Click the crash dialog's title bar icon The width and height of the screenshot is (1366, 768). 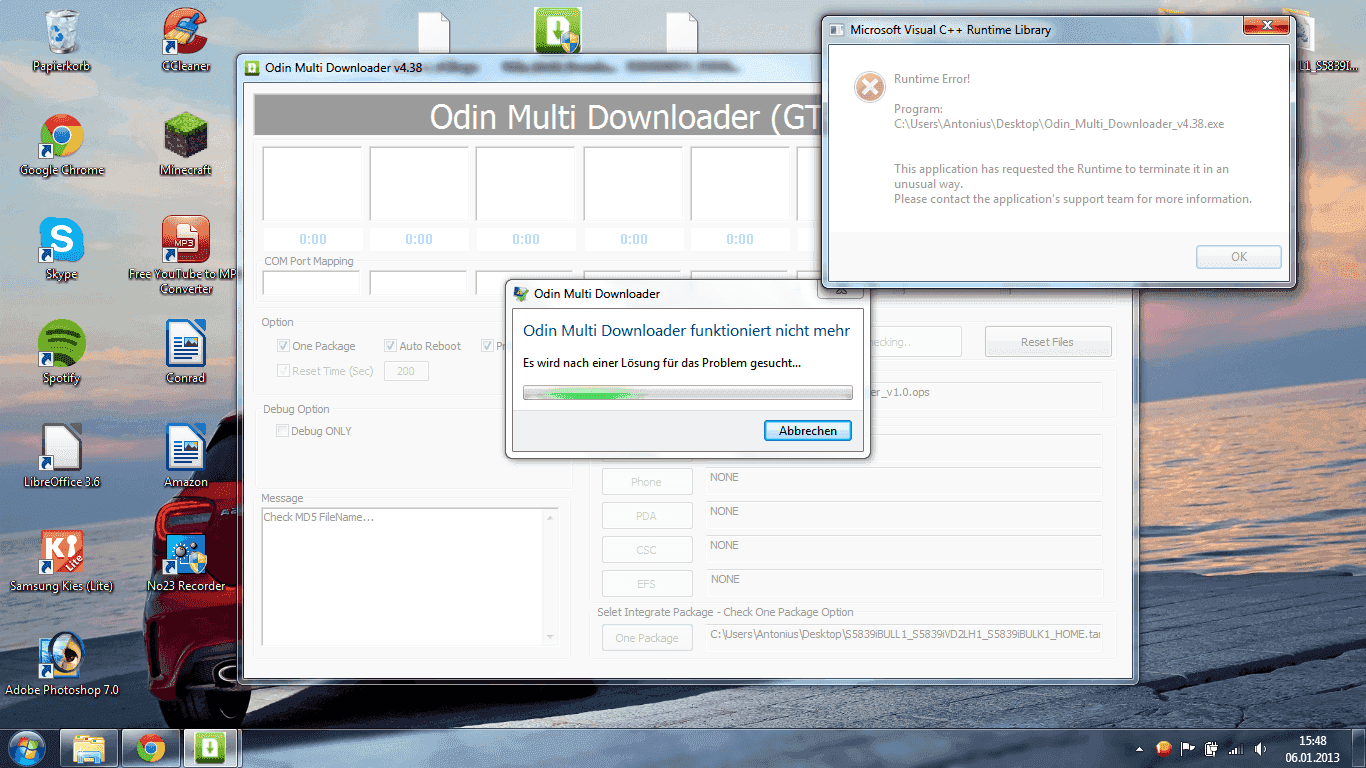[520, 294]
